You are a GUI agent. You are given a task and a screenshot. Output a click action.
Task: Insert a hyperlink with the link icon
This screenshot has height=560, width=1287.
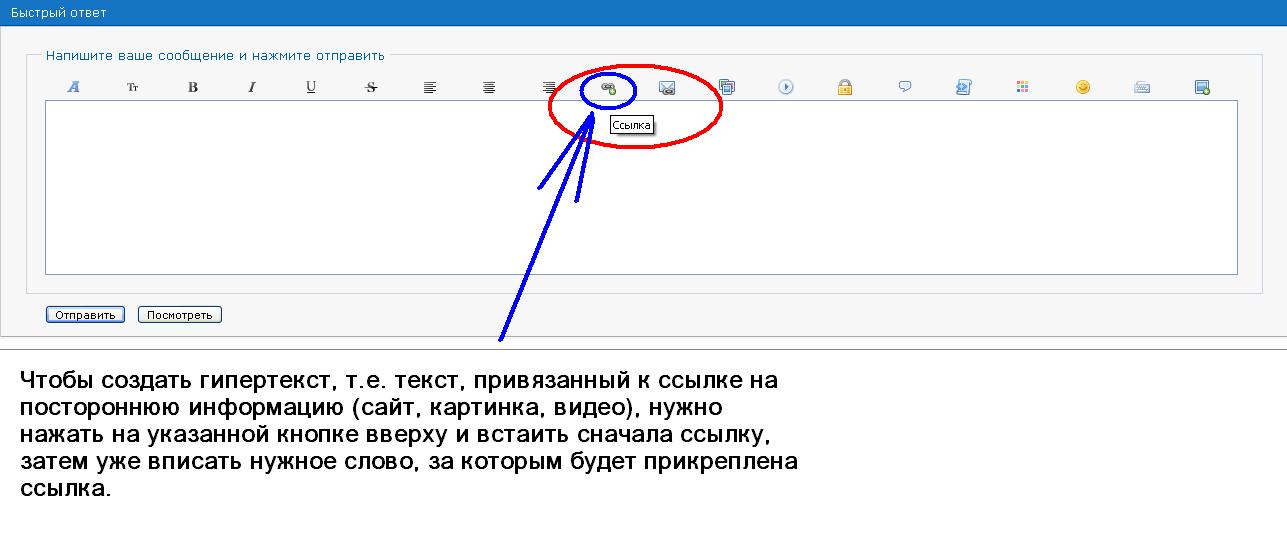click(608, 88)
